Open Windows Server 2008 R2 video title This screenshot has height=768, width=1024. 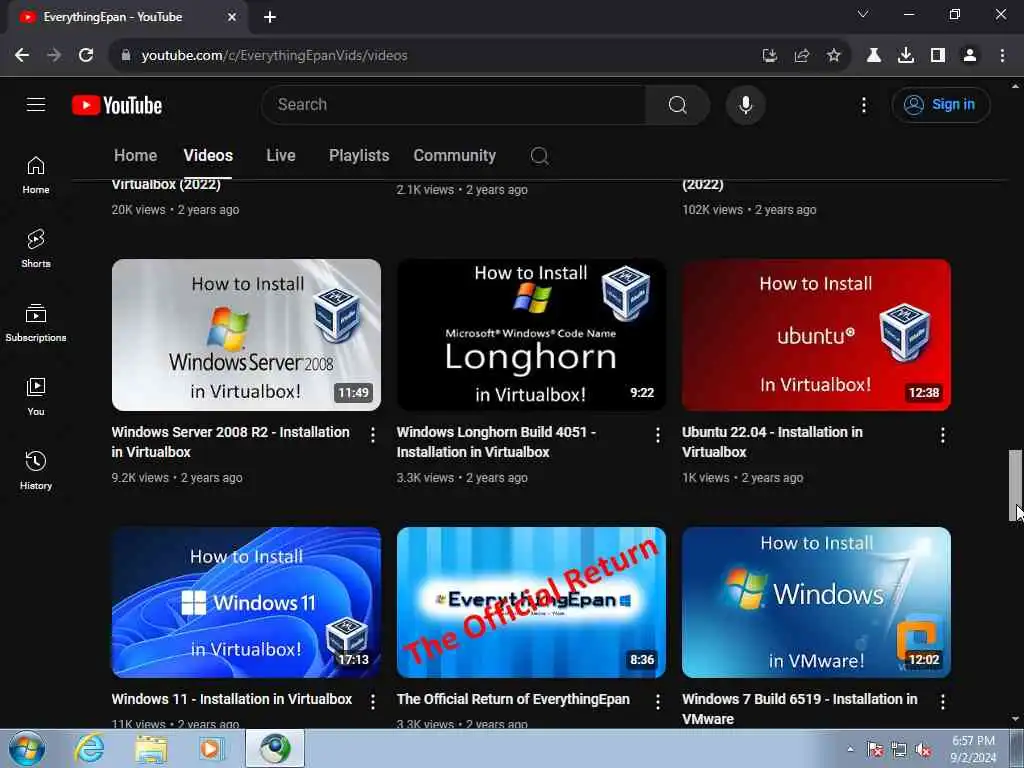point(231,442)
